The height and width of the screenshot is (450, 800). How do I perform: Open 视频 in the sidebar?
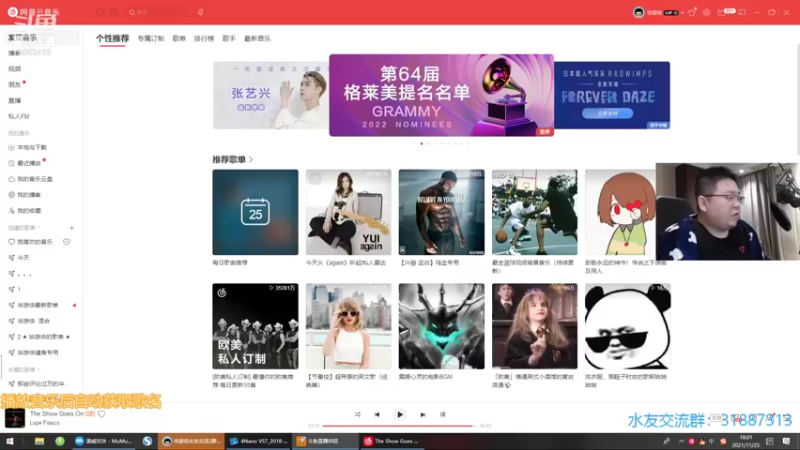coord(14,68)
